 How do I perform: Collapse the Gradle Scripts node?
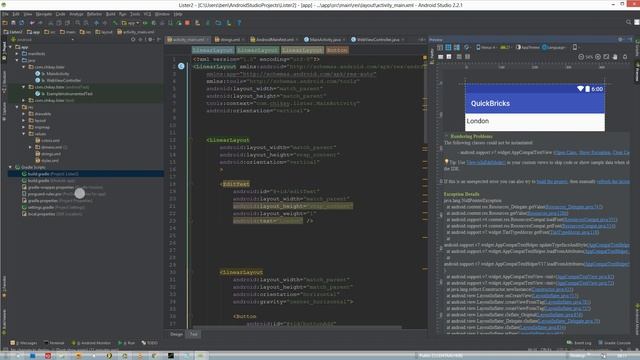click(11, 167)
